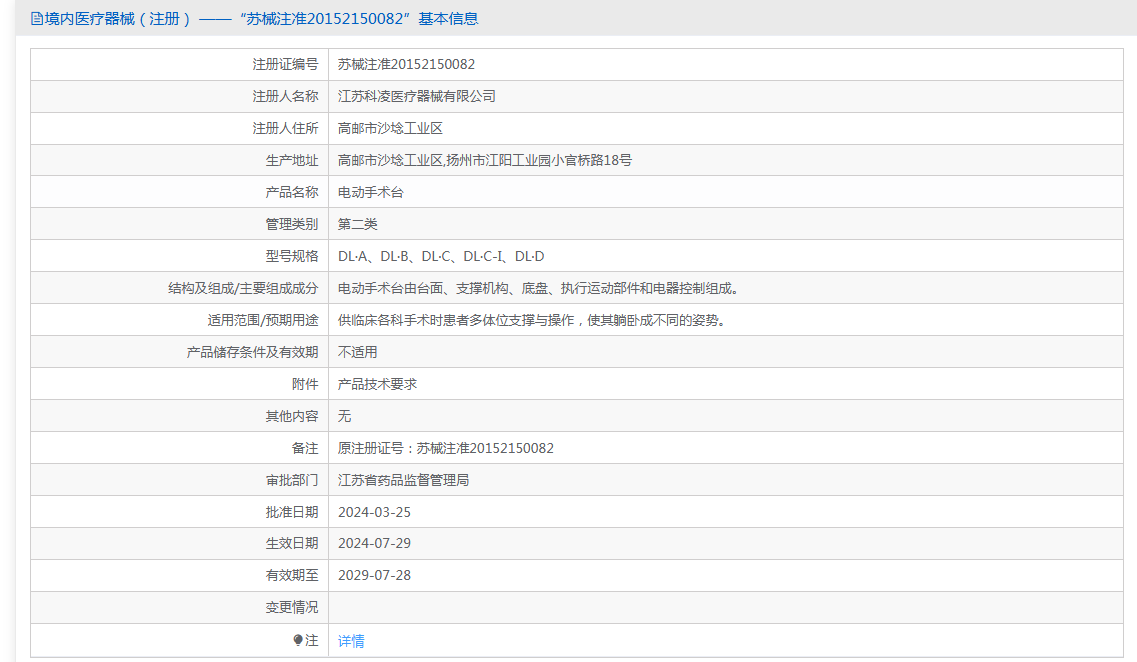Click the 注 label in the last row

pos(312,640)
